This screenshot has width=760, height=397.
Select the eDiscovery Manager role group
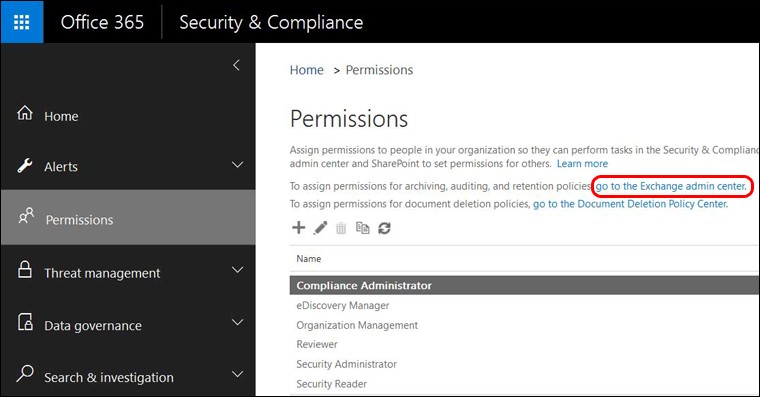(x=343, y=305)
